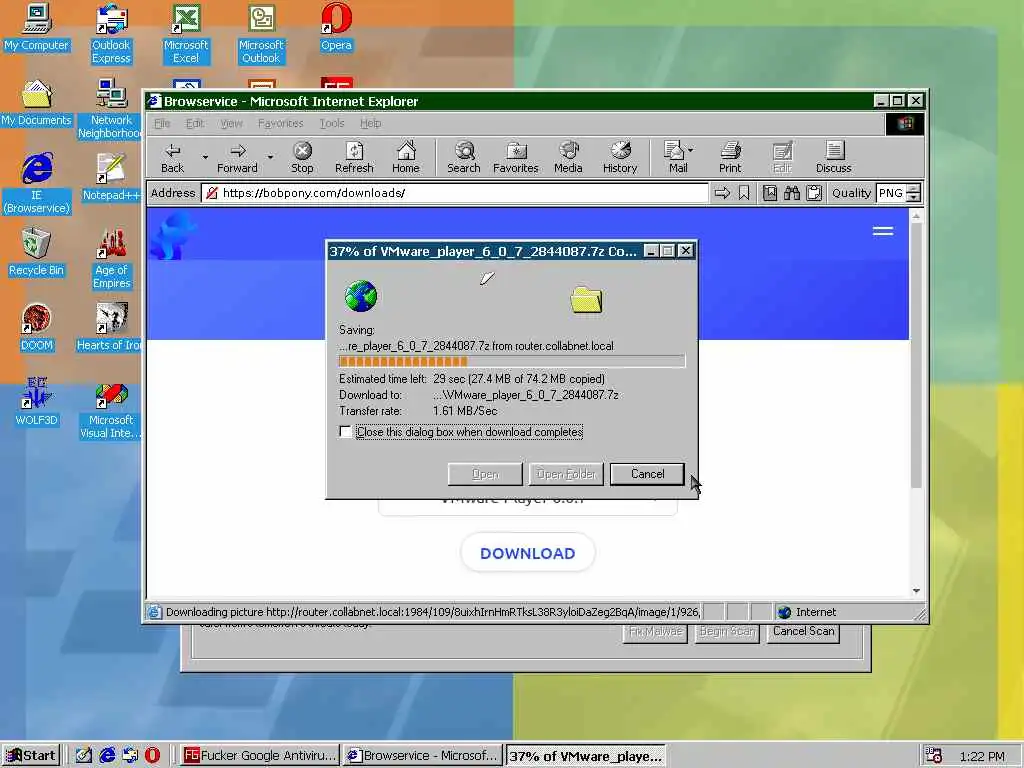Click Opera icon in quick launch
This screenshot has width=1024, height=768.
click(153, 755)
